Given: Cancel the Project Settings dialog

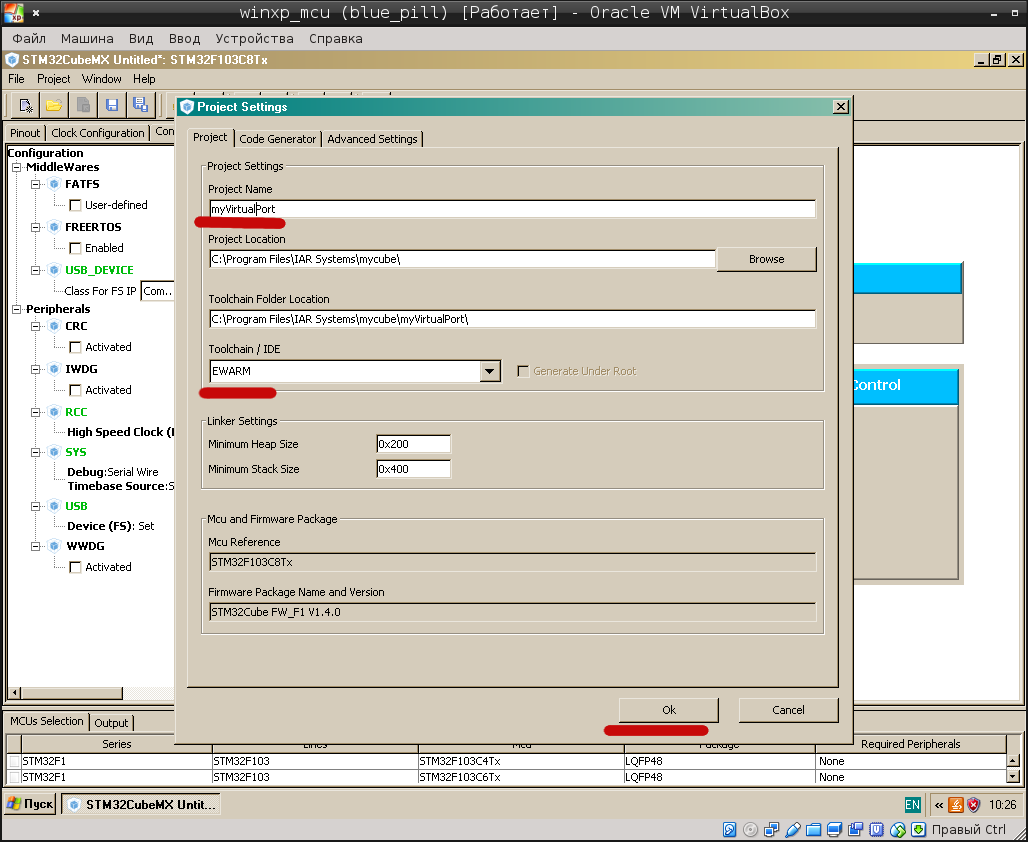Looking at the screenshot, I should (788, 710).
